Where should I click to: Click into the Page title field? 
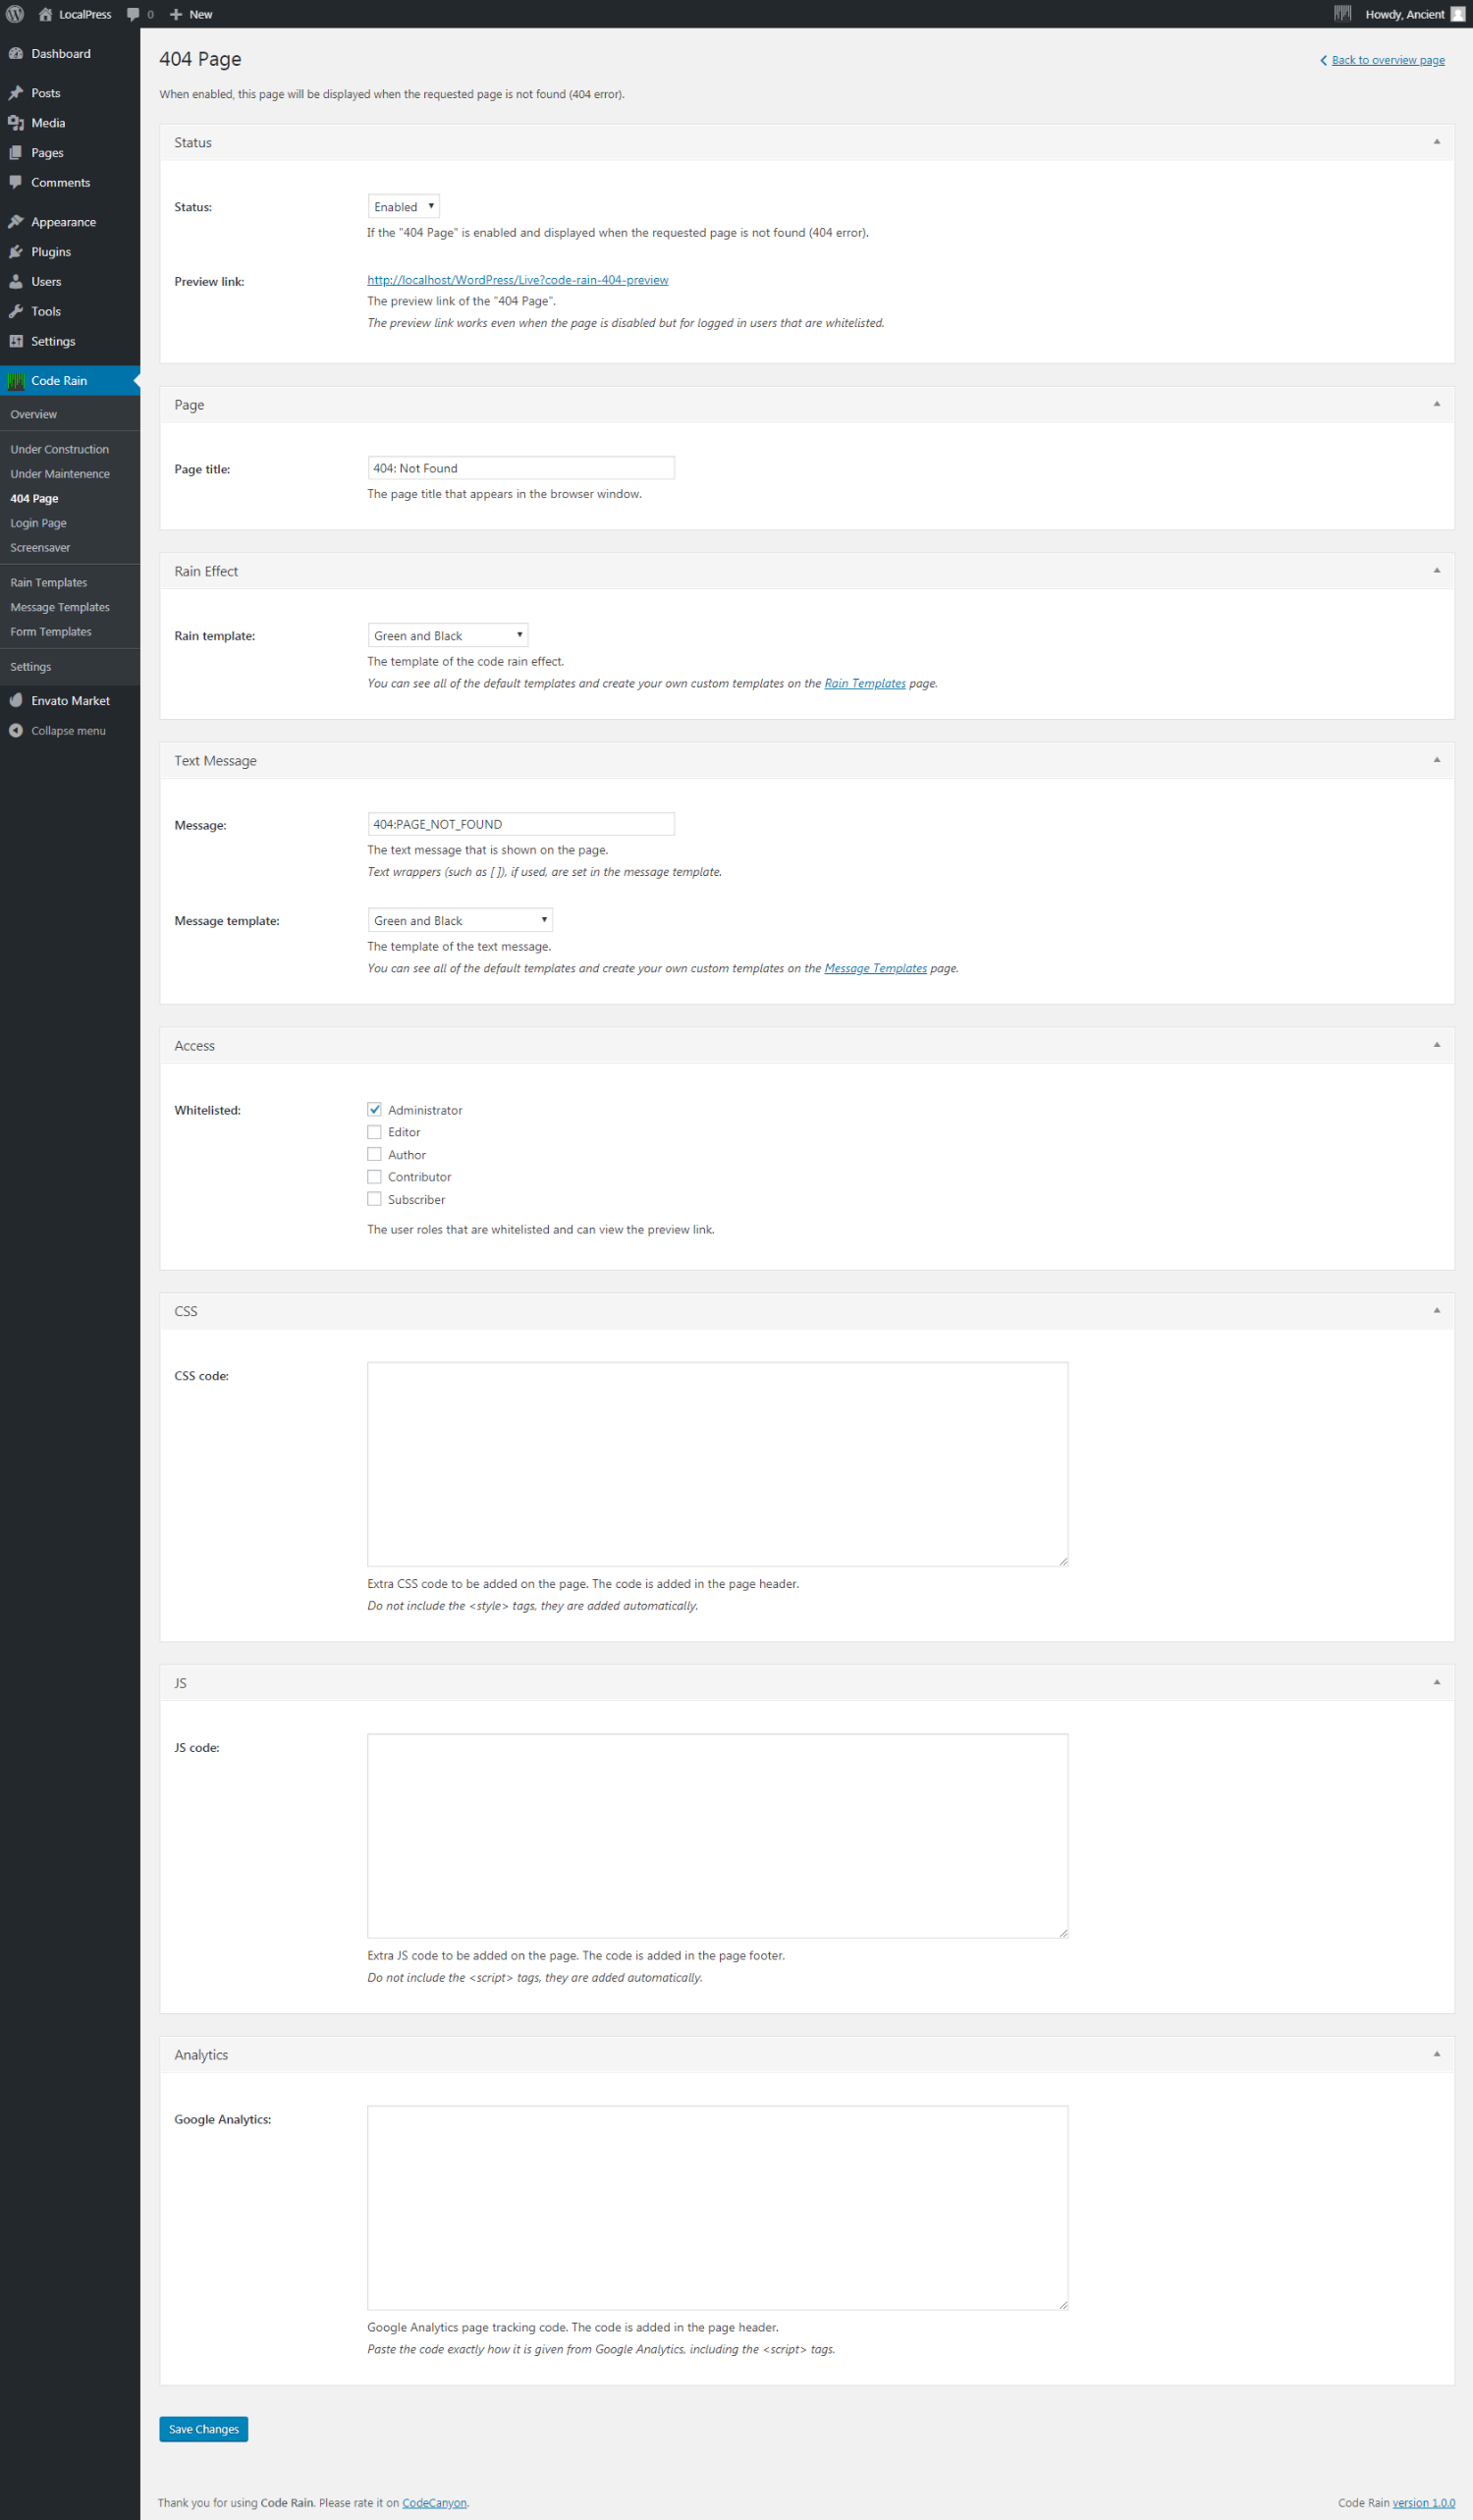(520, 468)
